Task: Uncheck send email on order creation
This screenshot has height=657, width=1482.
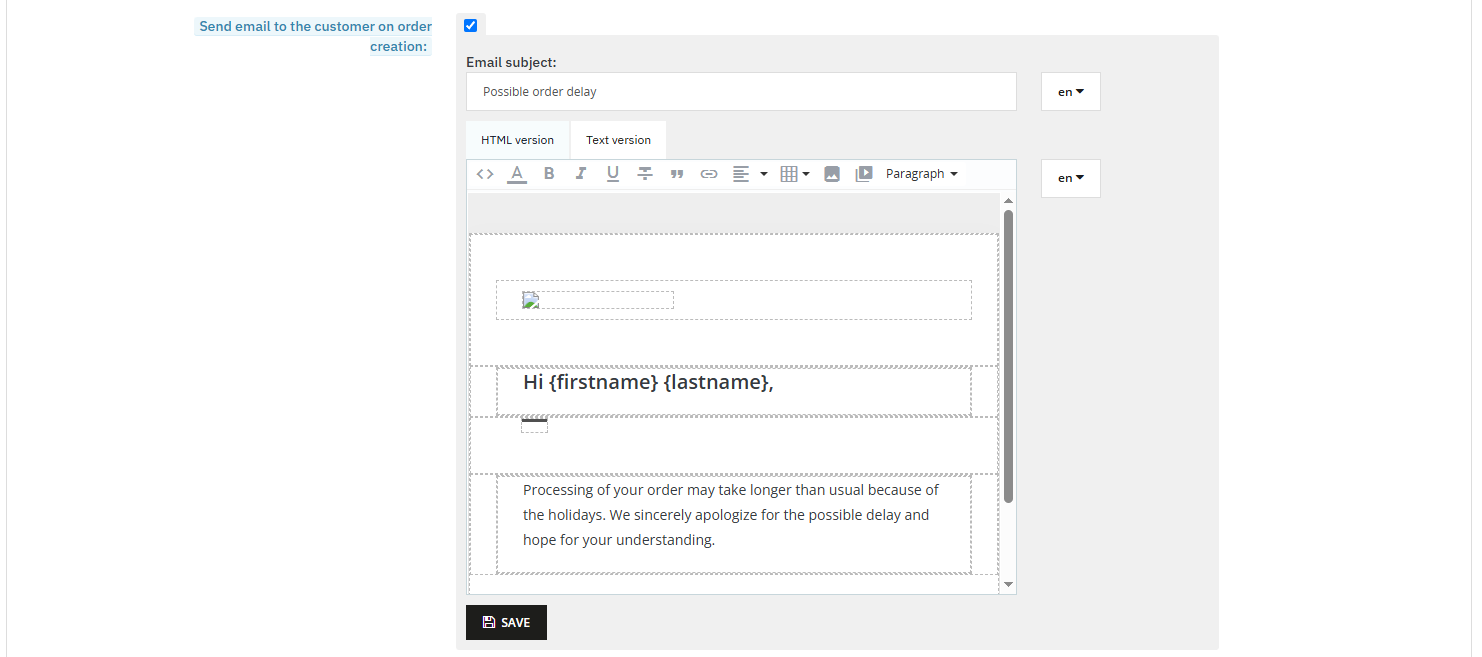Action: (471, 26)
